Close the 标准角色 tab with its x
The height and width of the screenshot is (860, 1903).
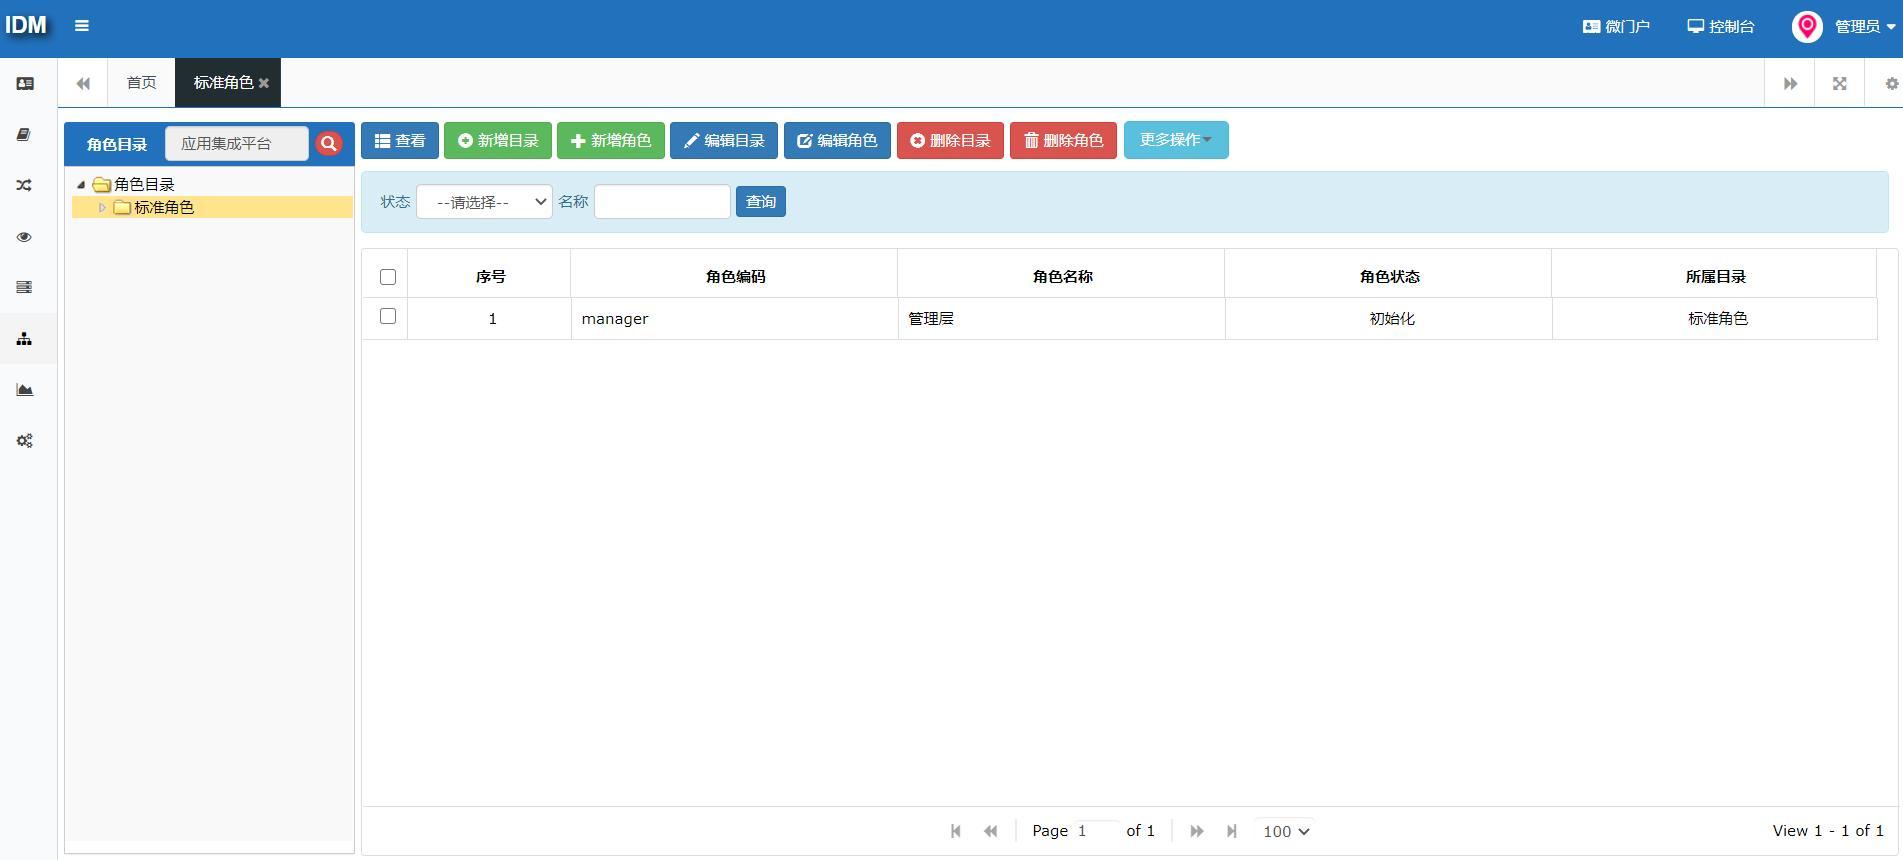point(264,83)
